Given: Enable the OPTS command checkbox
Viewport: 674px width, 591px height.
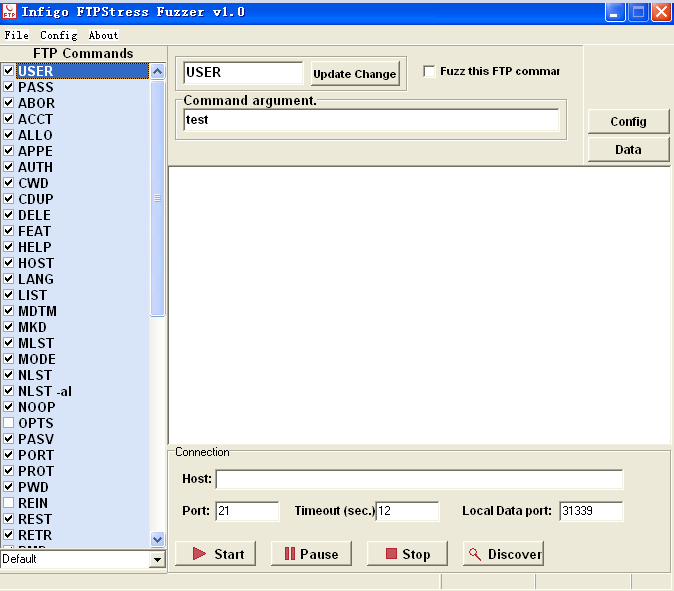Looking at the screenshot, I should pyautogui.click(x=9, y=423).
